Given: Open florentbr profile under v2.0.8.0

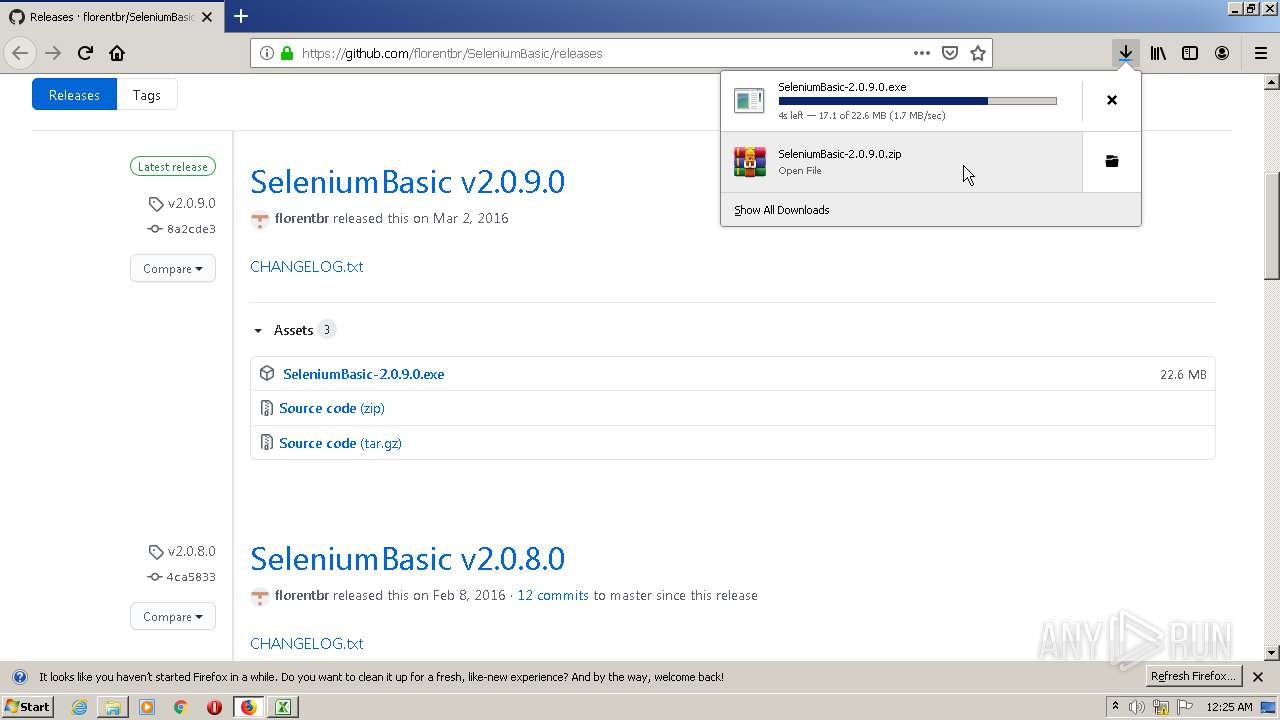Looking at the screenshot, I should (302, 595).
